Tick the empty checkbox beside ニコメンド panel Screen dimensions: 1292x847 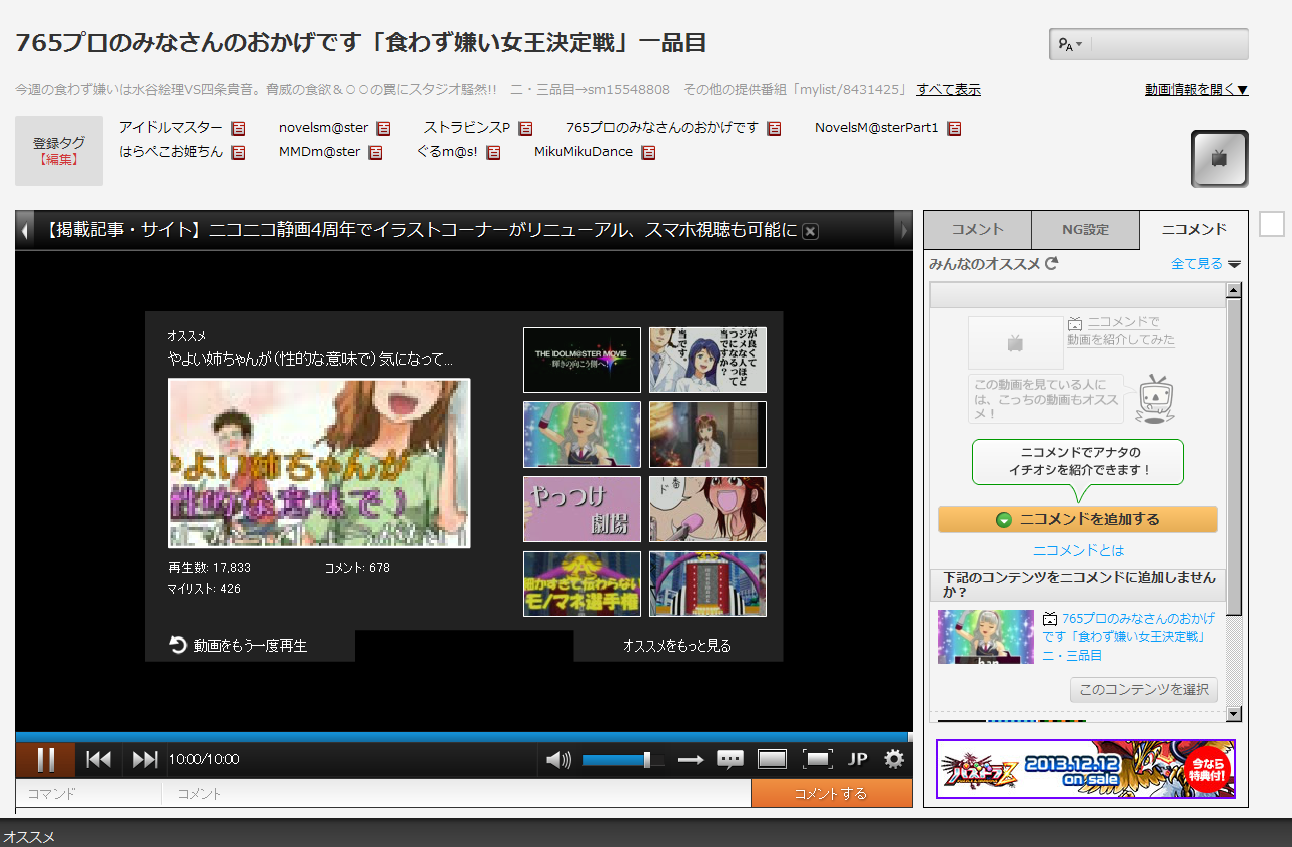[1271, 224]
